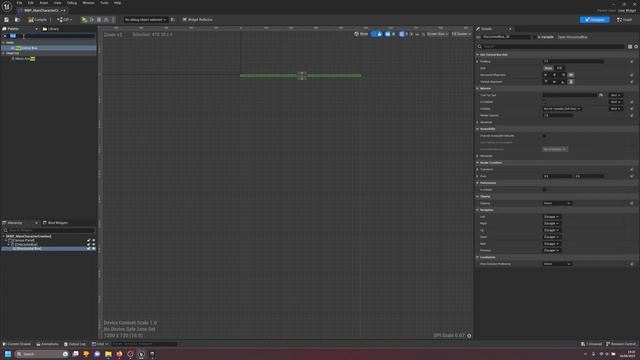Toggle the layout lock icon in the viewport toolbar
The width and height of the screenshot is (640, 360).
pyautogui.click(x=380, y=34)
